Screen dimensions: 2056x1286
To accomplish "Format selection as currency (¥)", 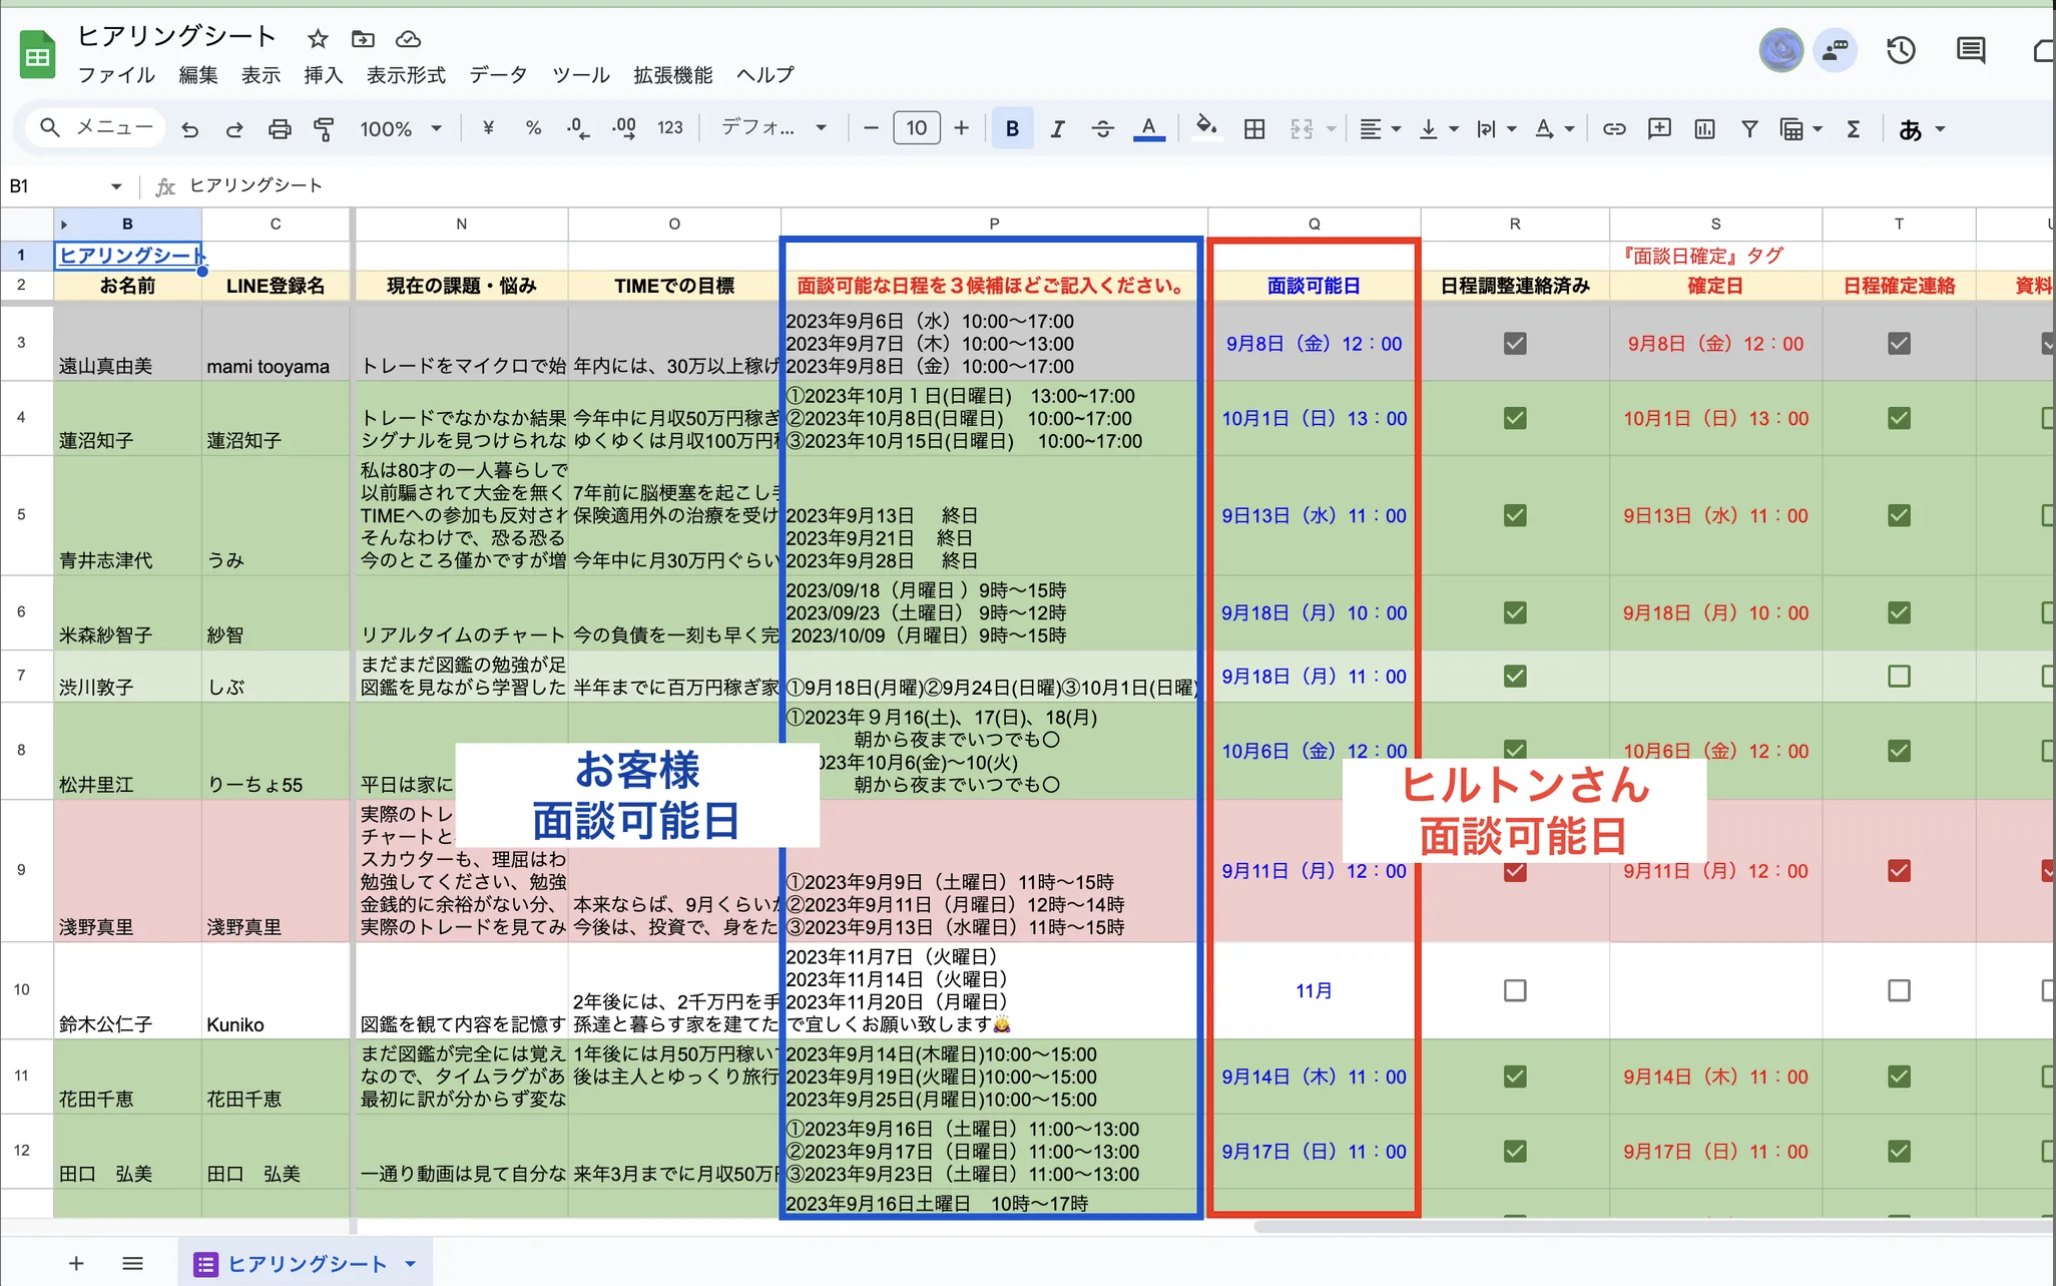I will [487, 128].
